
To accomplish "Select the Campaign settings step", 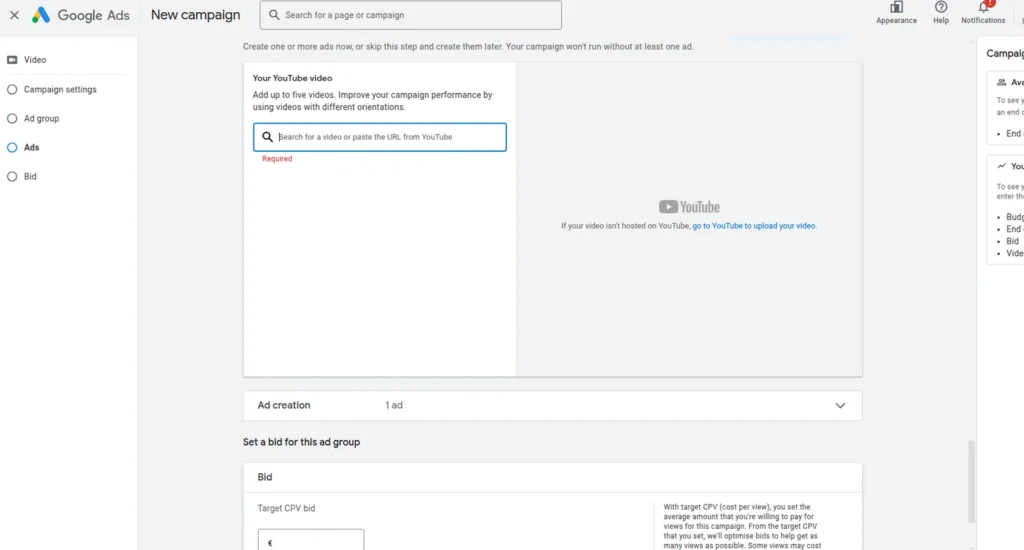I will coord(60,89).
